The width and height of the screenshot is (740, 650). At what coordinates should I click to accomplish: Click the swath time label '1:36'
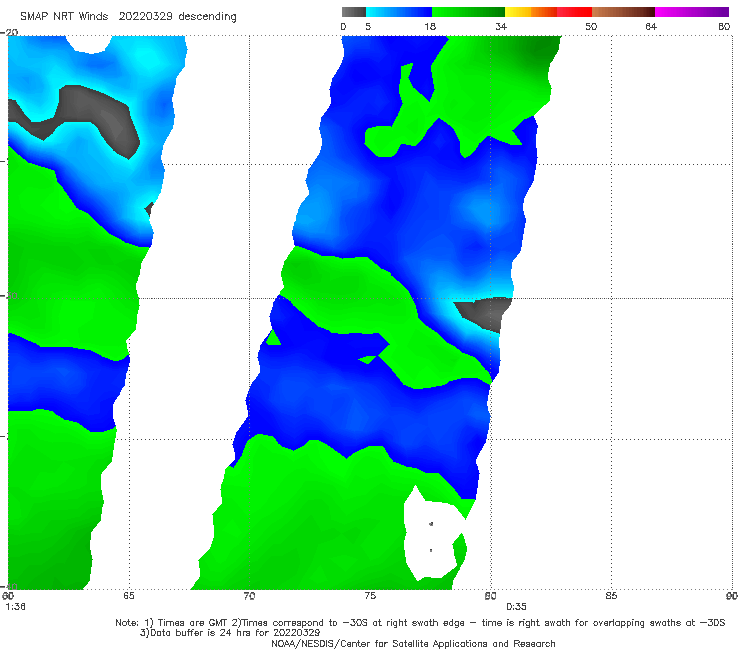(x=16, y=607)
